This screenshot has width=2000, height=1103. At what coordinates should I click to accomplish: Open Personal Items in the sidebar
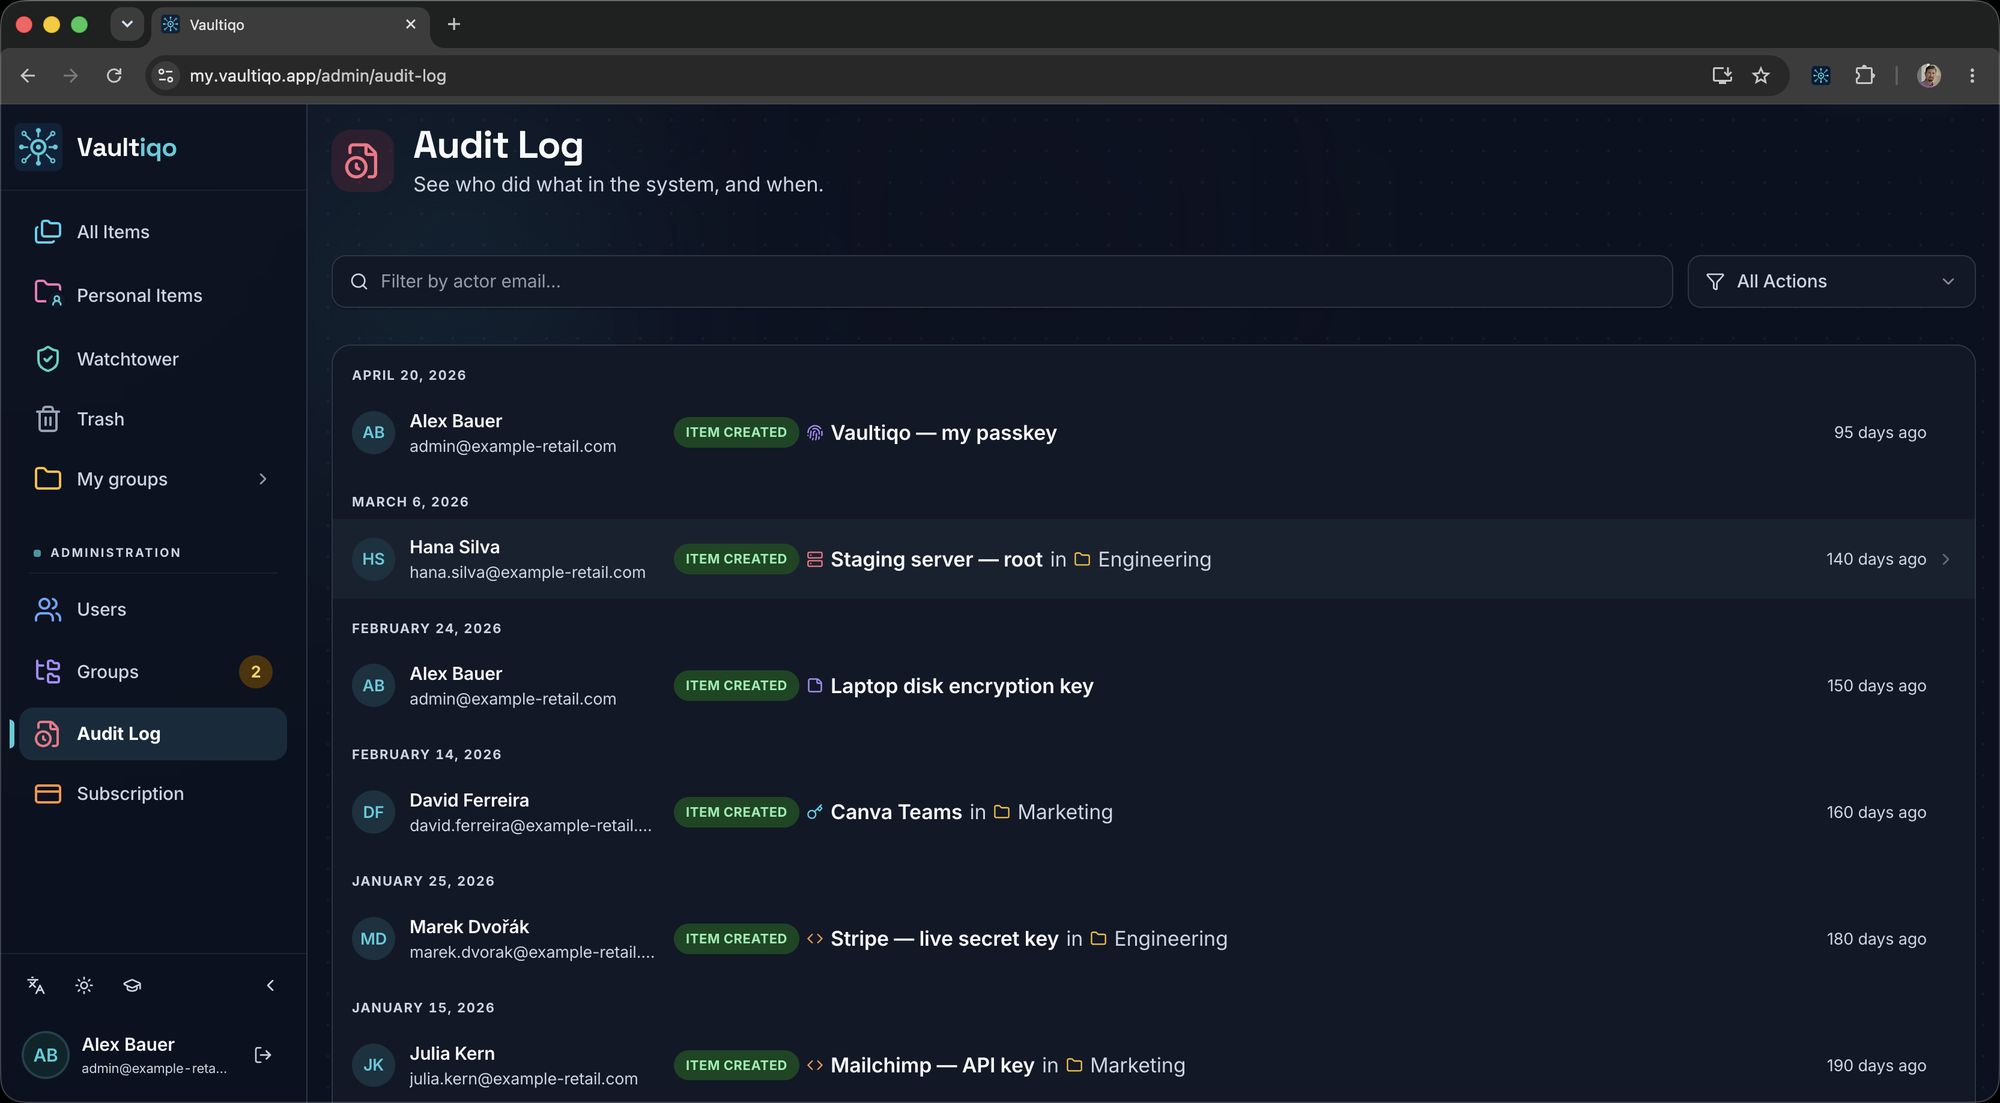[153, 295]
